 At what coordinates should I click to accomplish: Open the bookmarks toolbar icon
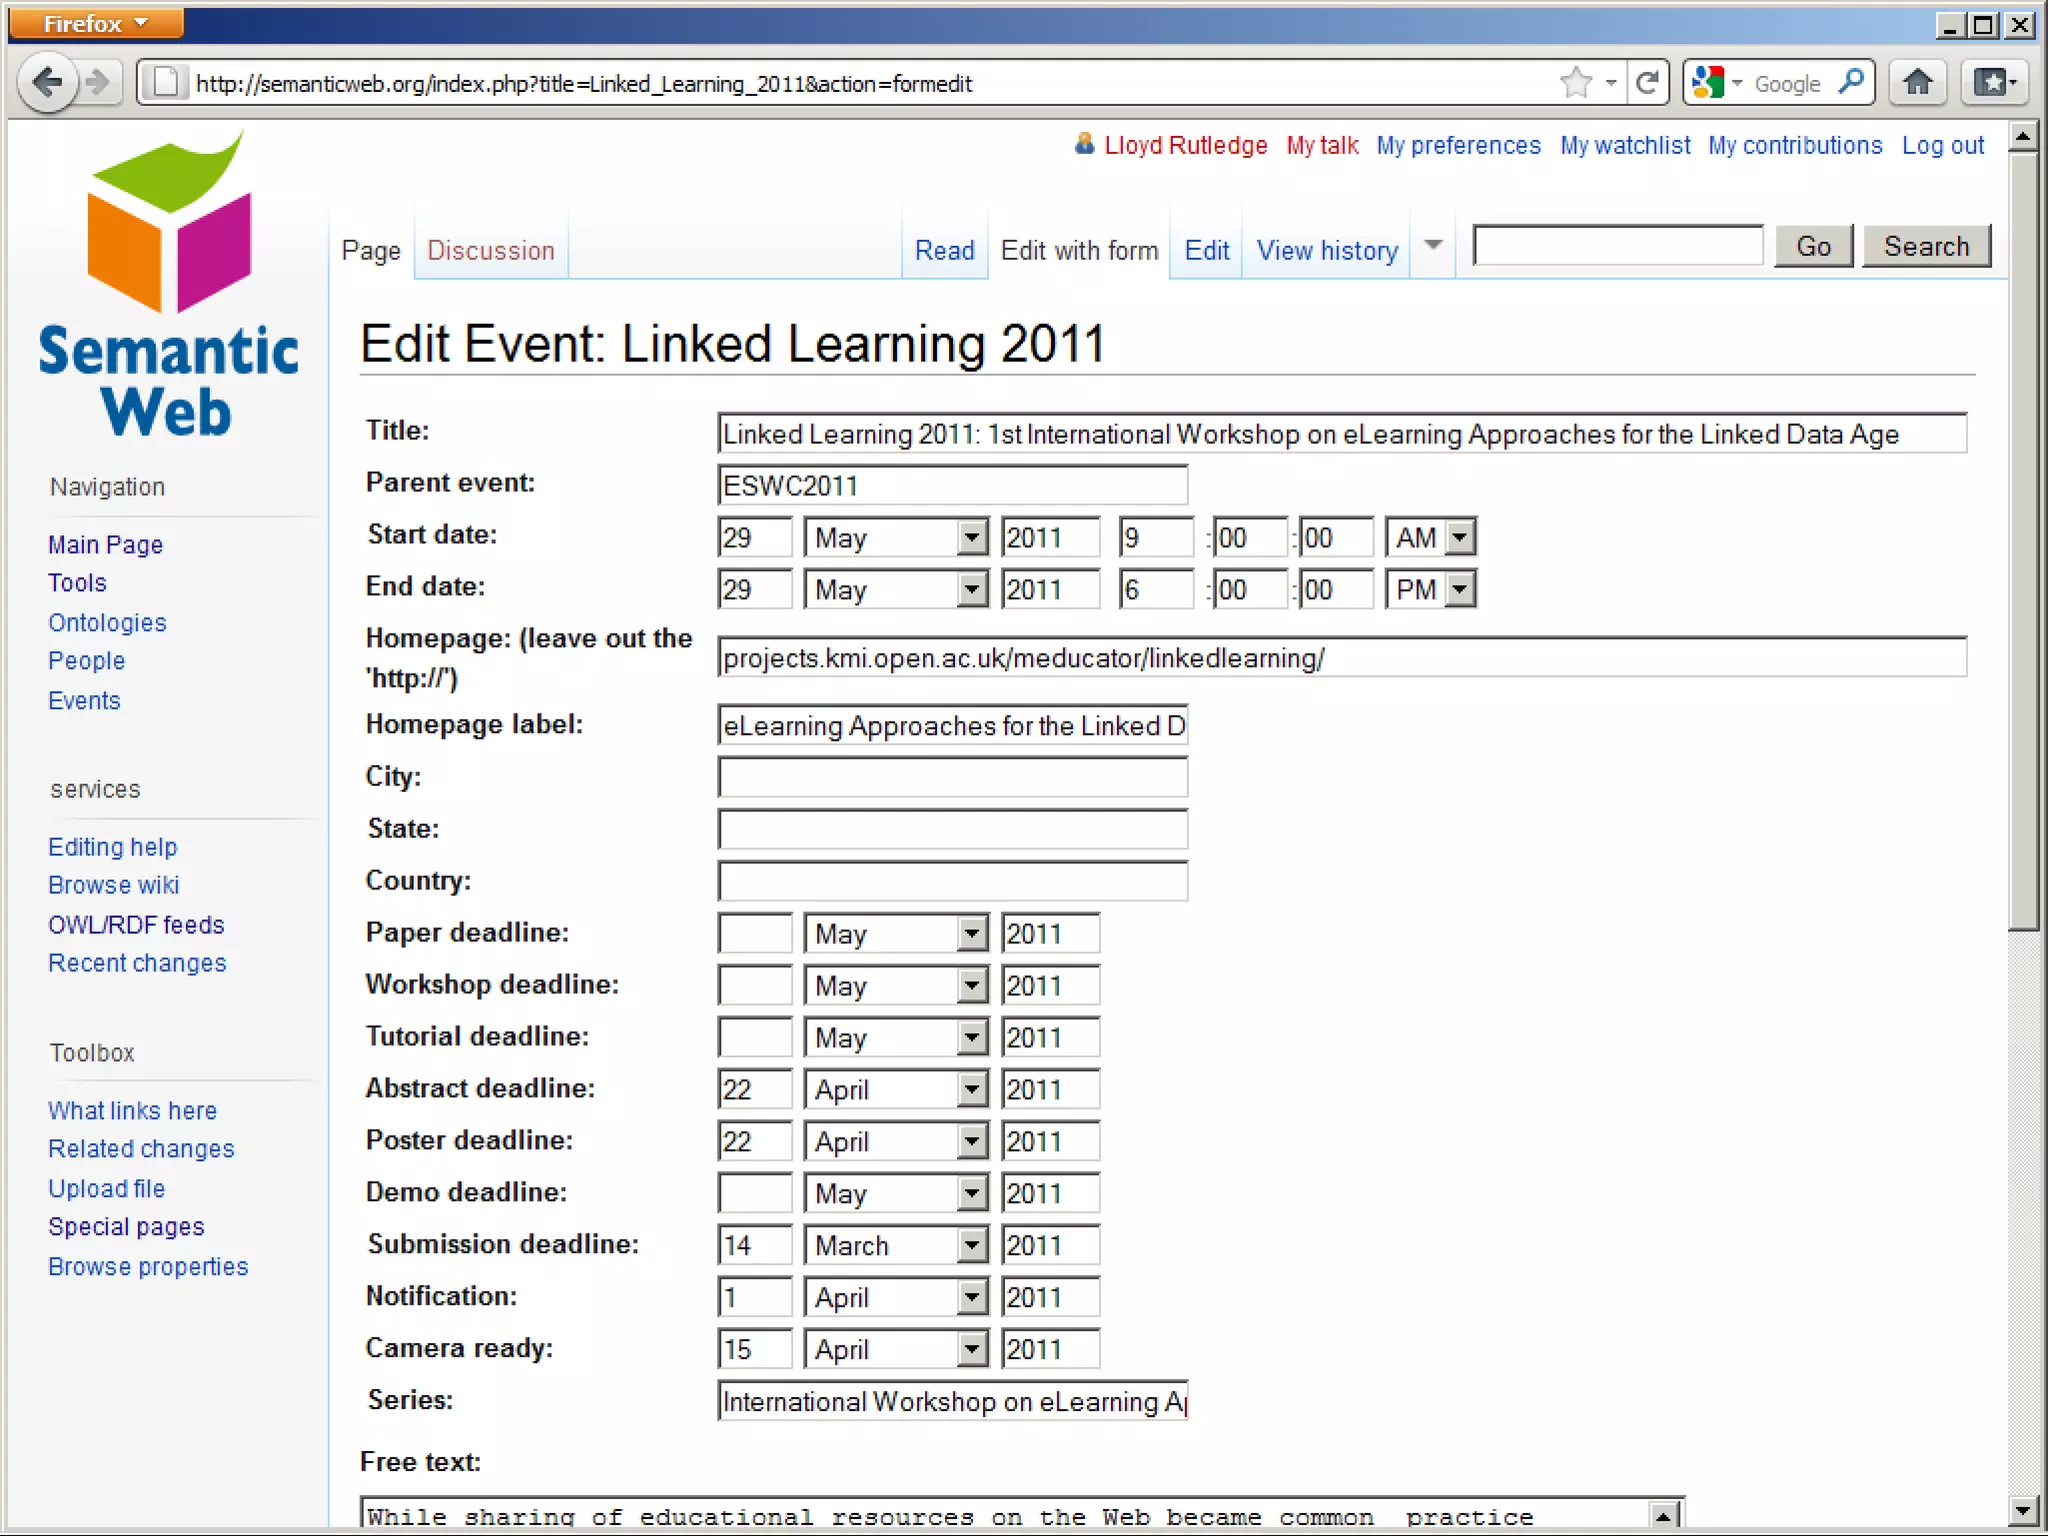(1993, 82)
